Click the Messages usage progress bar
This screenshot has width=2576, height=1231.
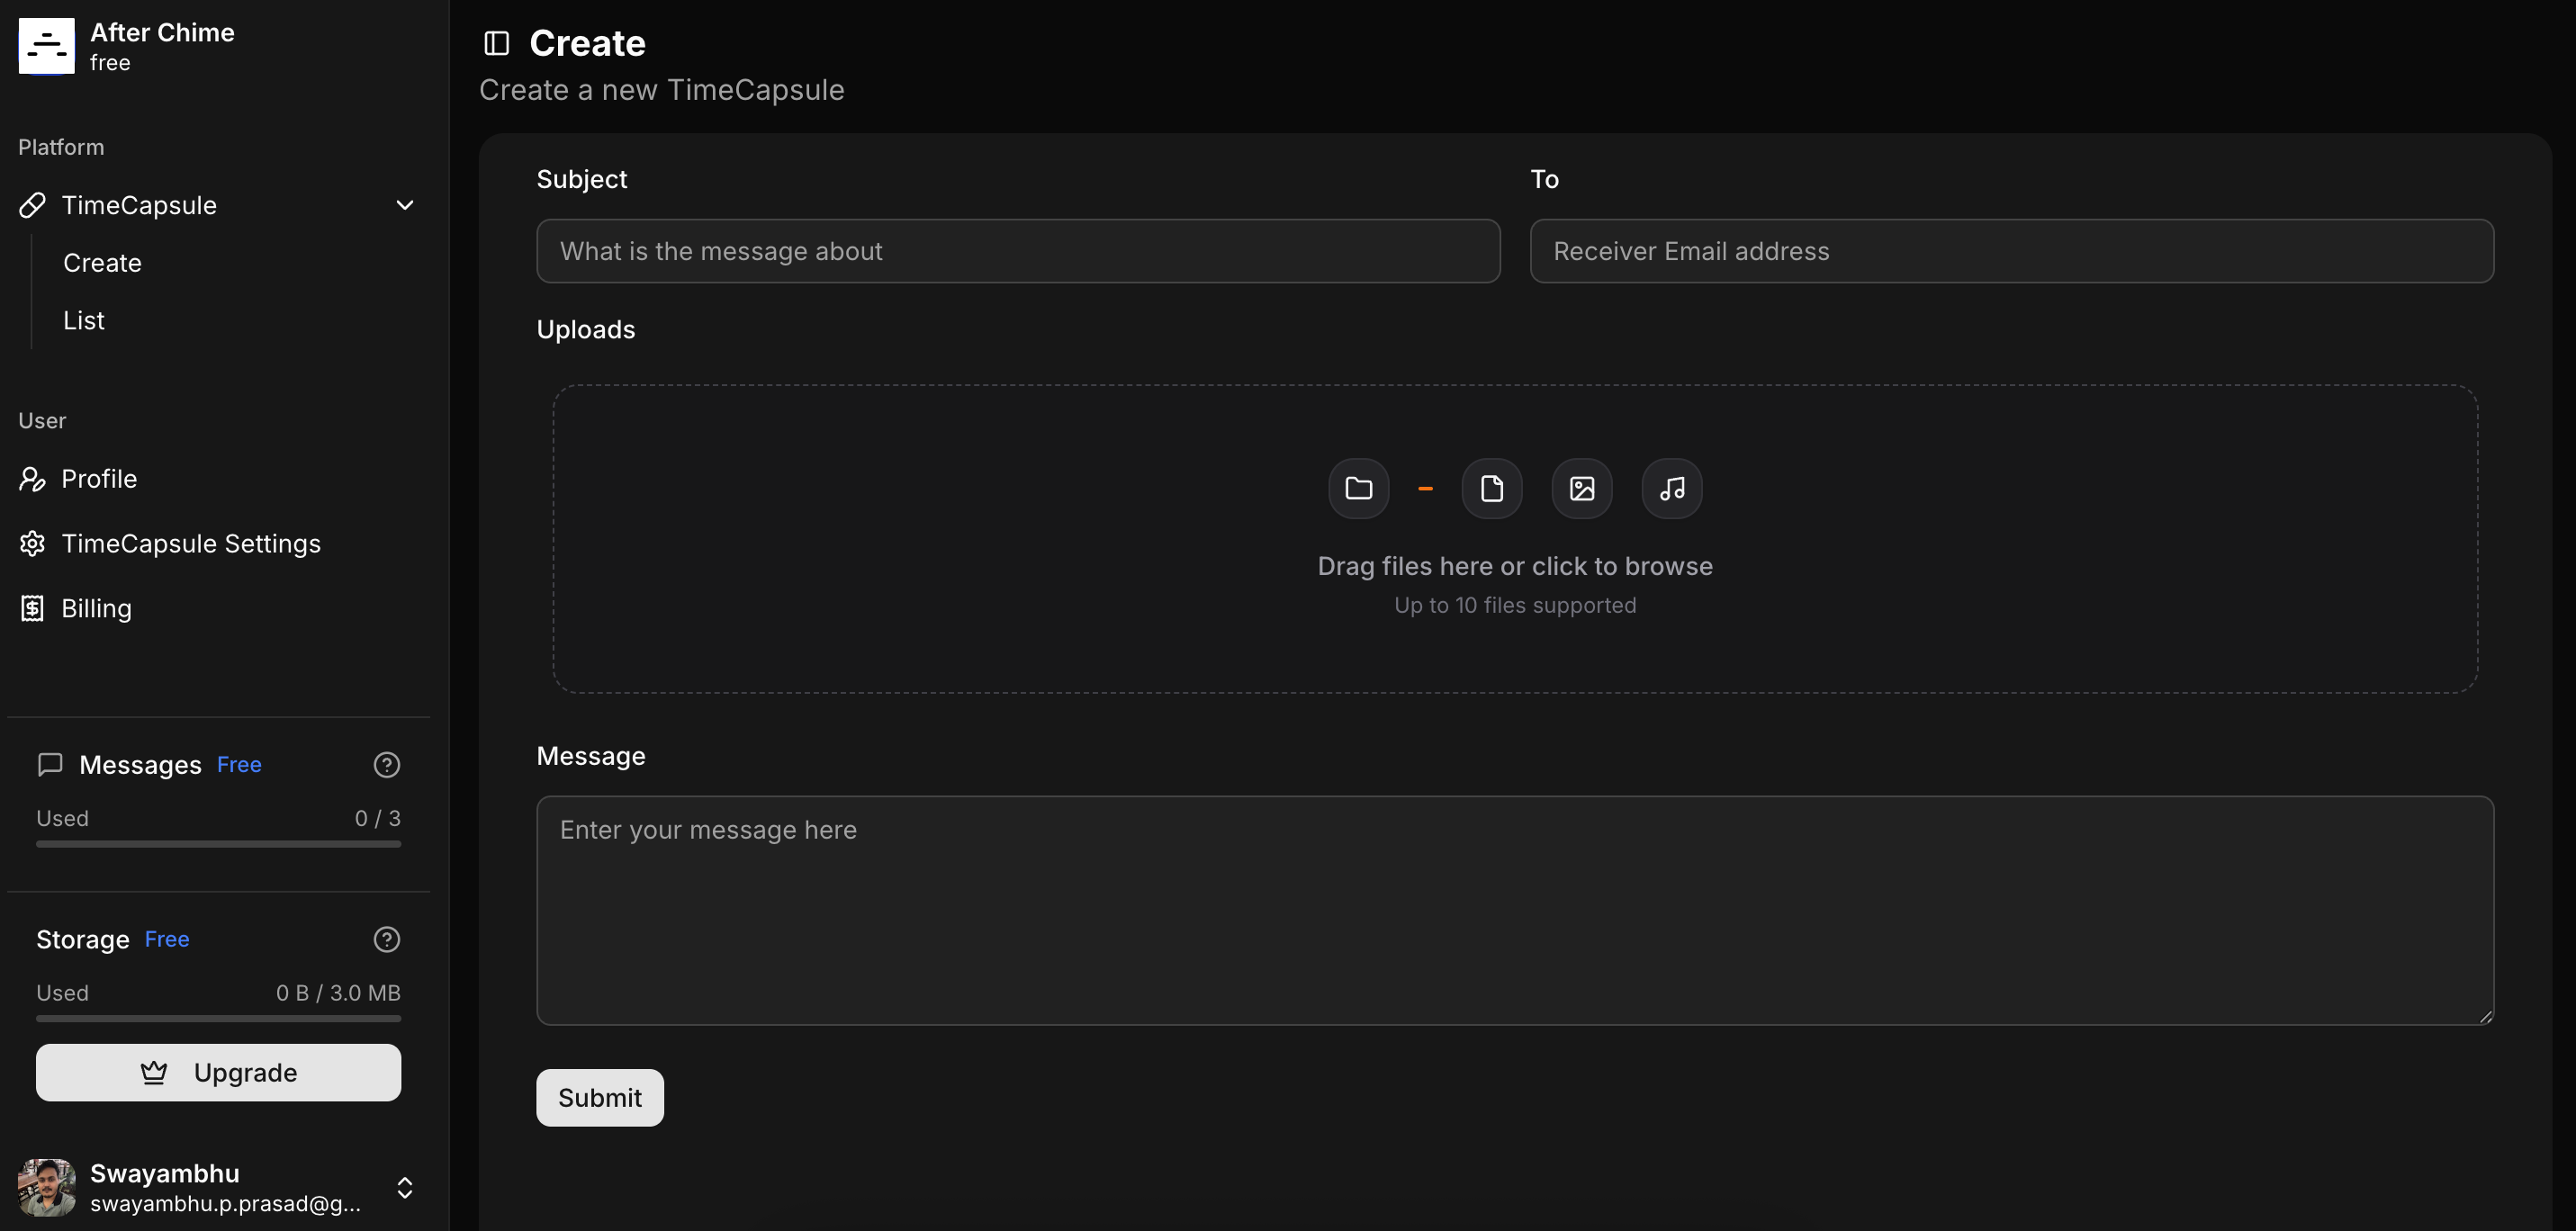pos(218,843)
